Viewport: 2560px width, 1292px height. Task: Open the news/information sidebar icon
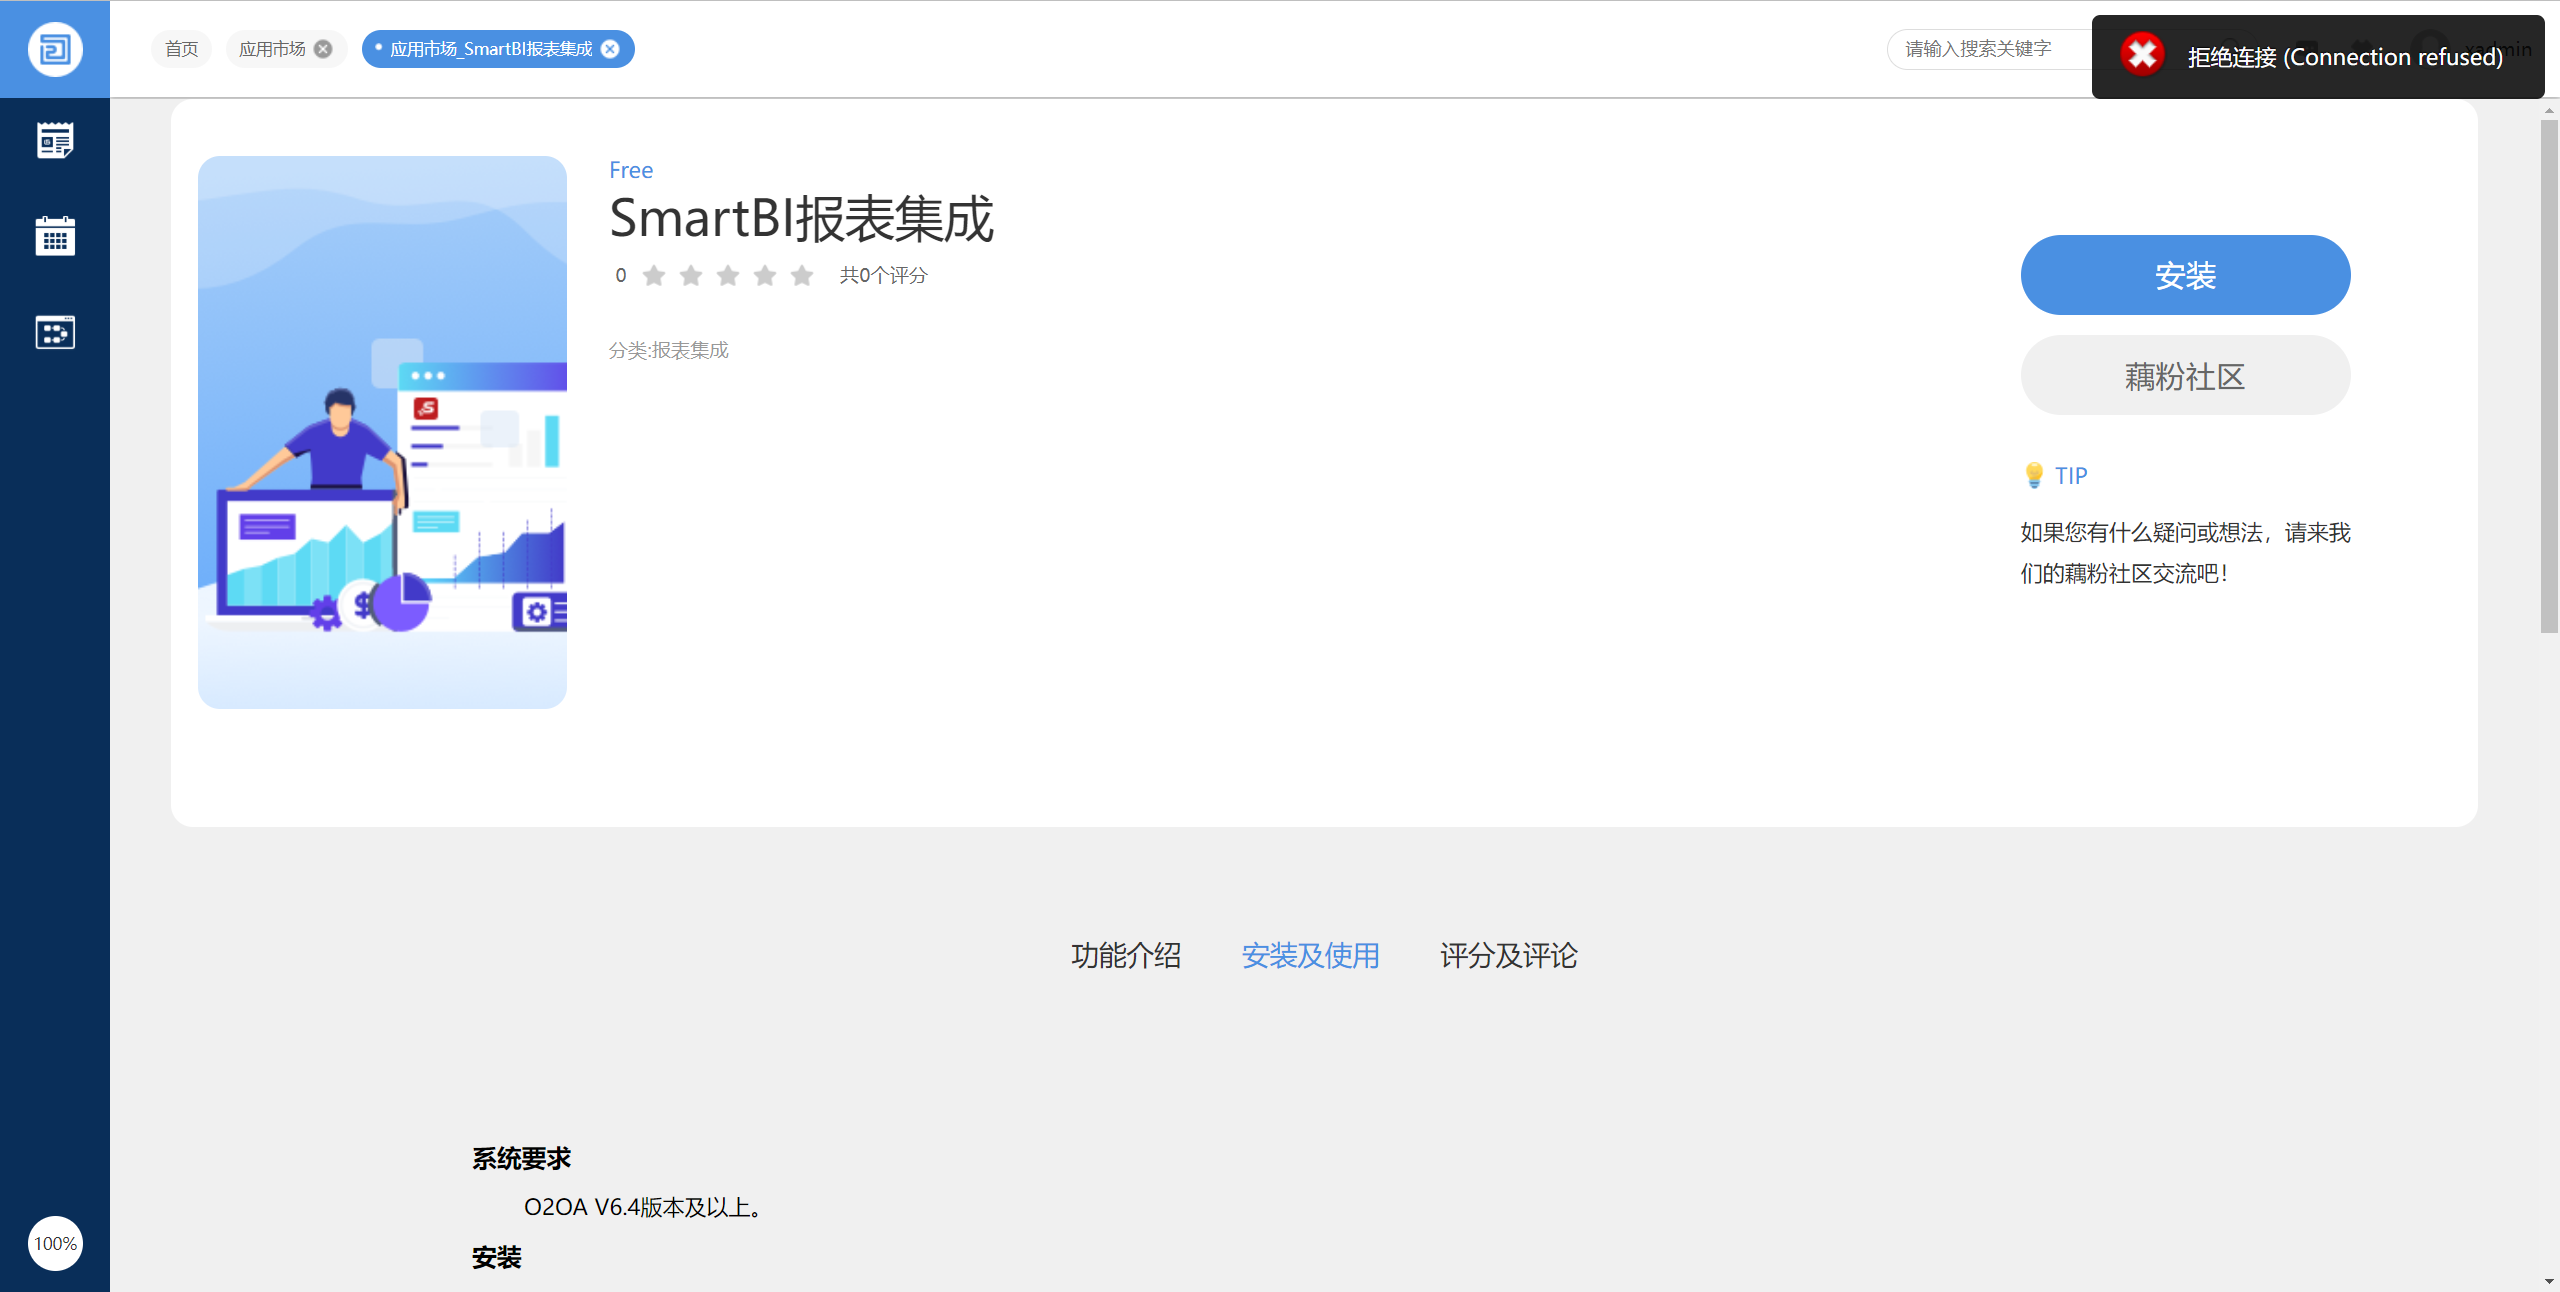point(55,140)
